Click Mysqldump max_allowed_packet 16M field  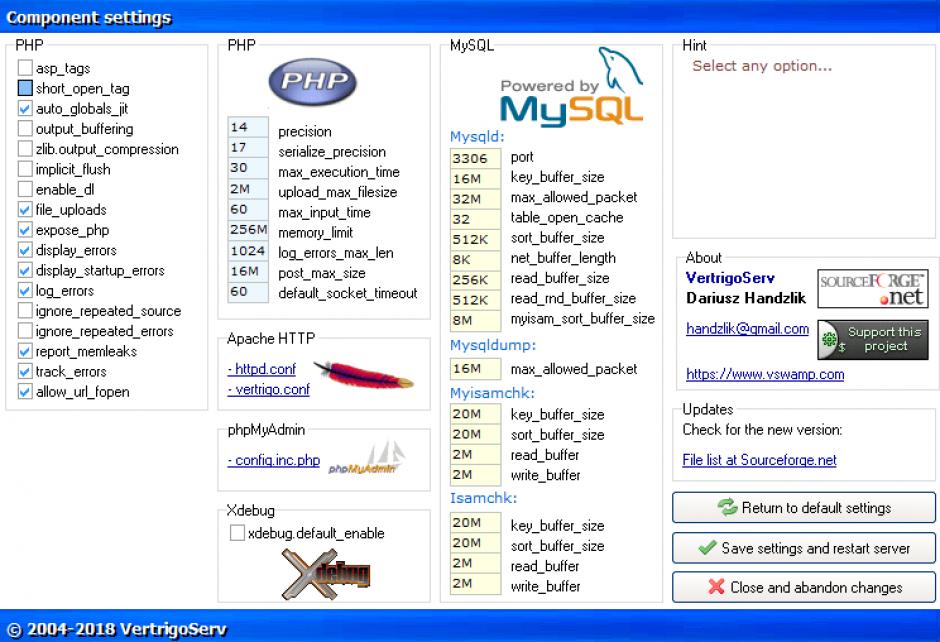[x=475, y=369]
